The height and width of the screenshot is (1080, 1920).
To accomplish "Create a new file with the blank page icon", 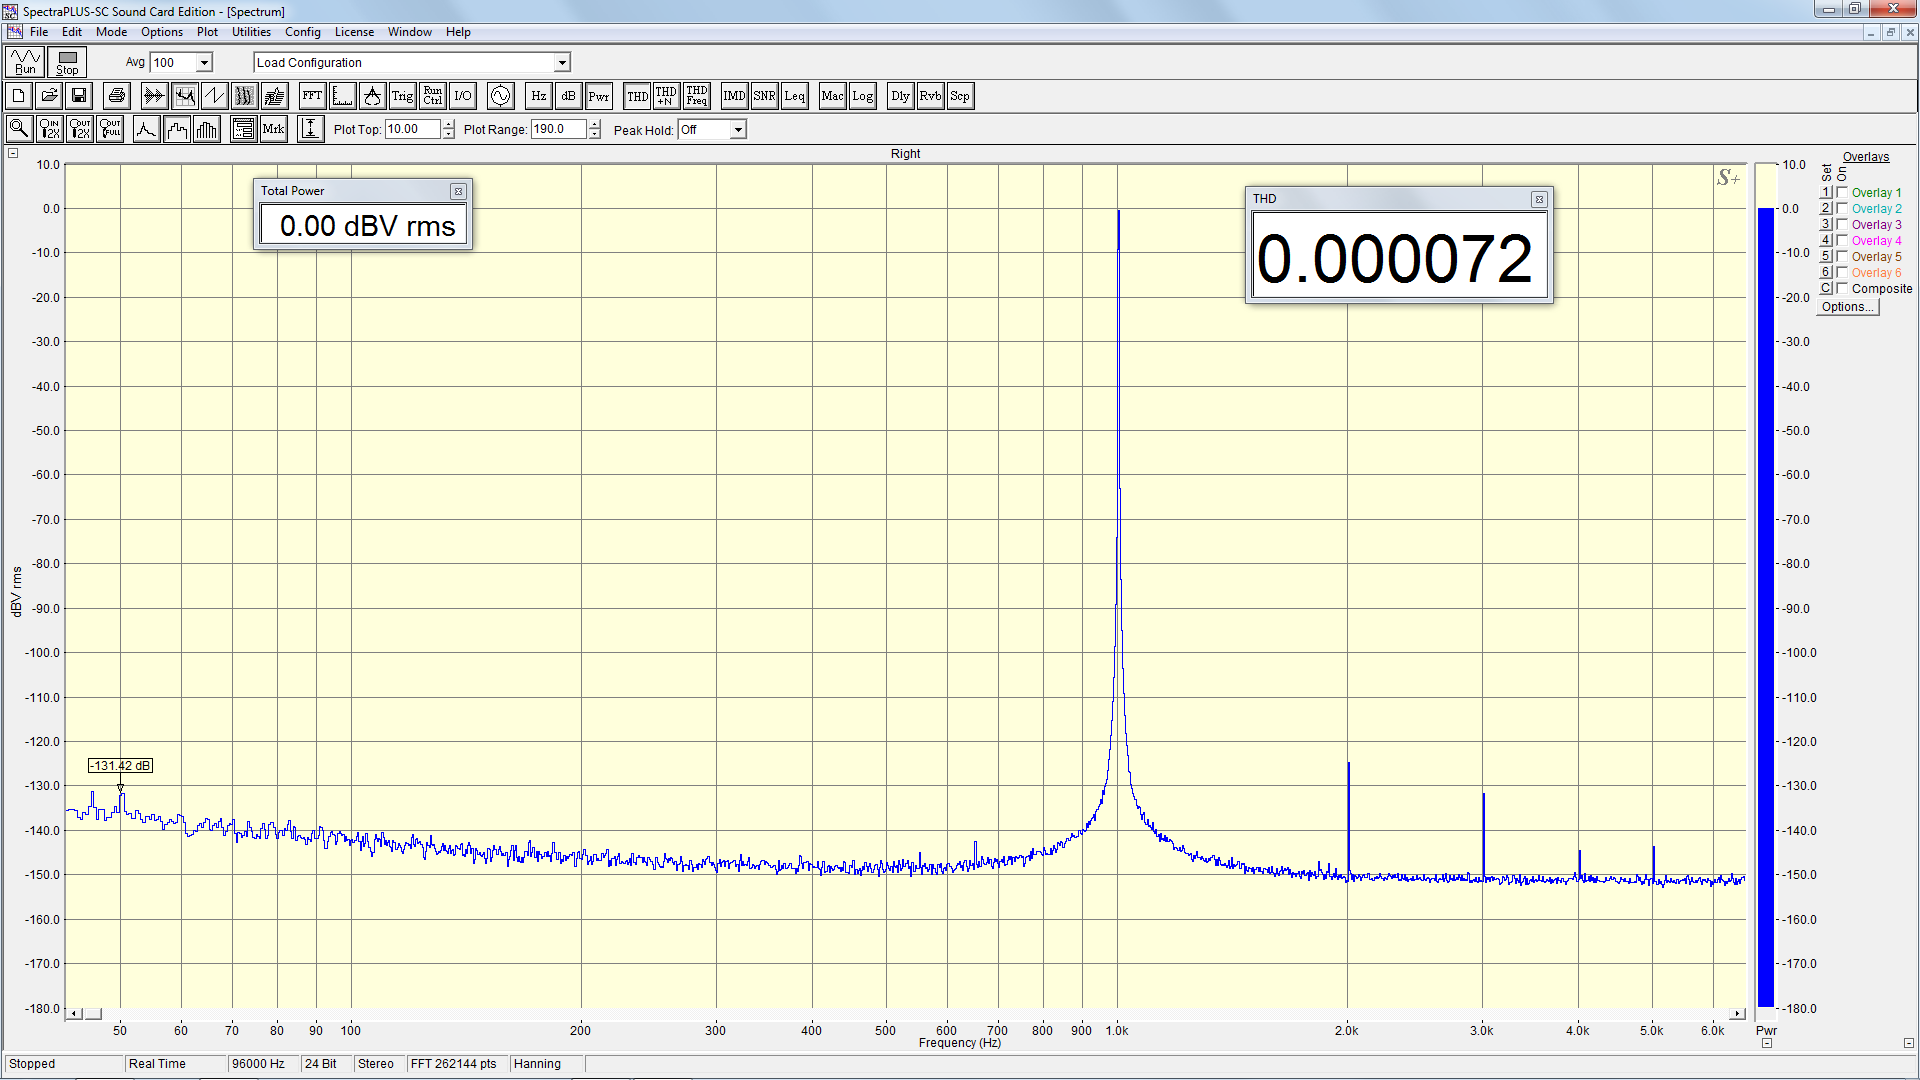I will pyautogui.click(x=18, y=96).
